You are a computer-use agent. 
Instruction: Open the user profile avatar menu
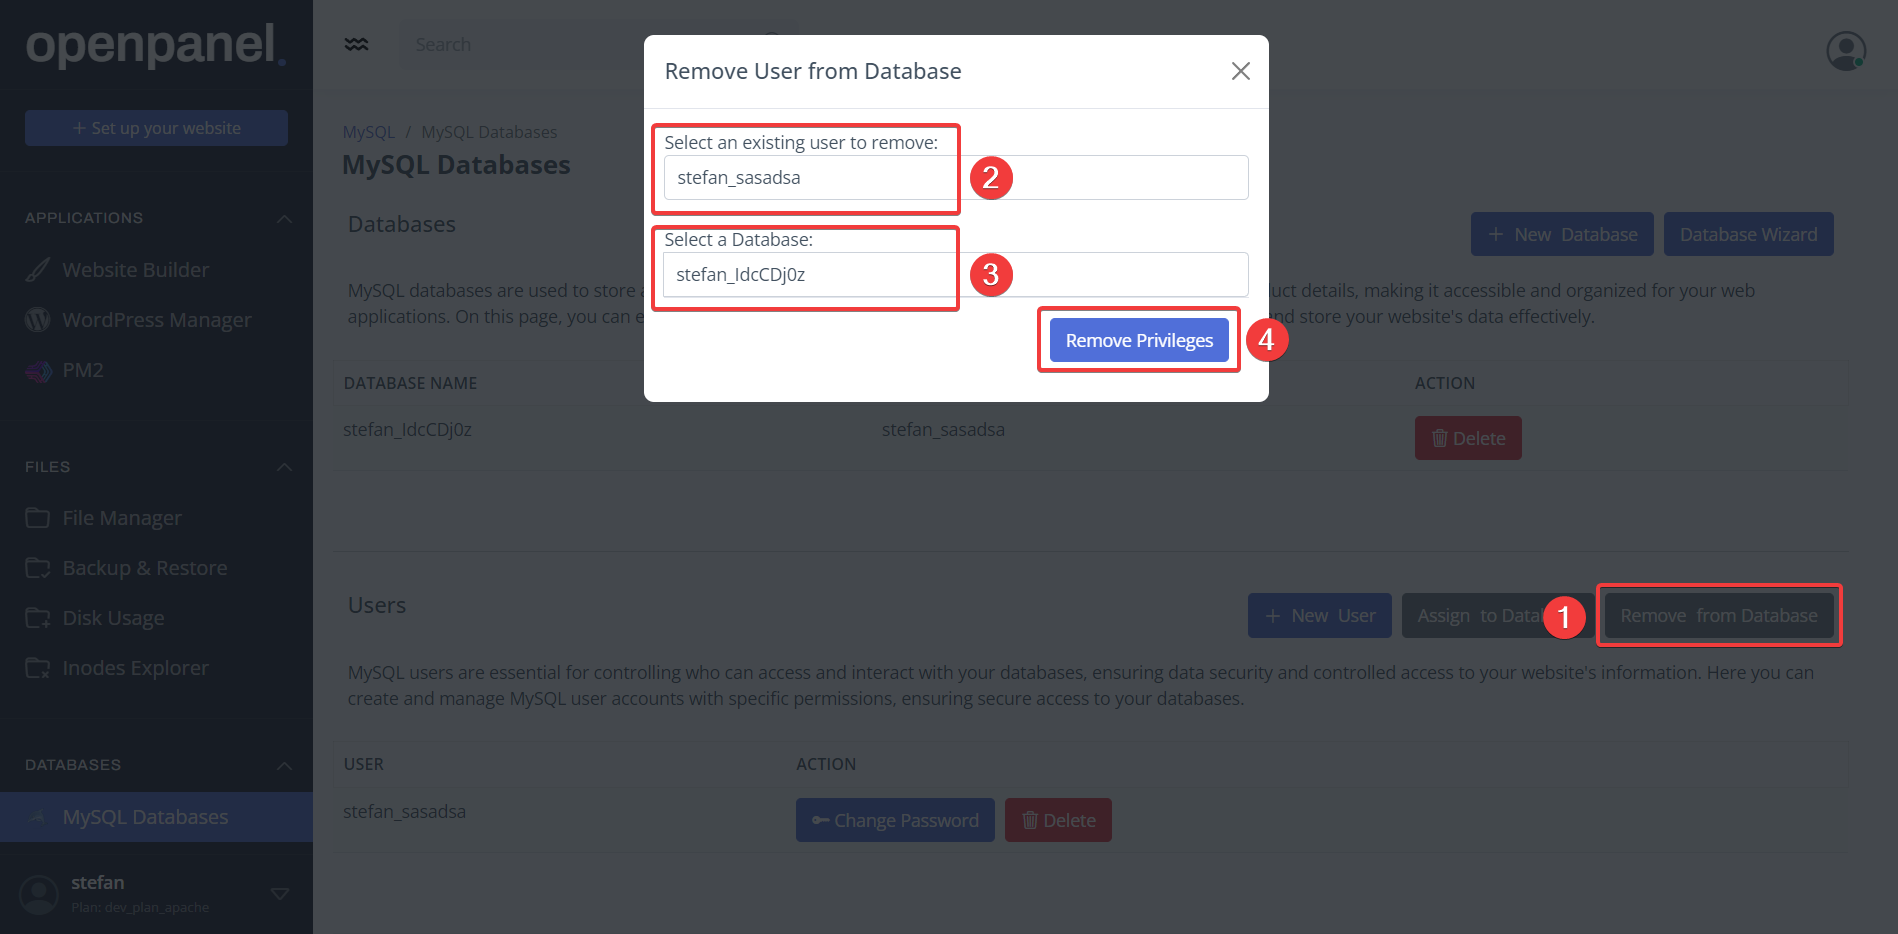[1845, 50]
